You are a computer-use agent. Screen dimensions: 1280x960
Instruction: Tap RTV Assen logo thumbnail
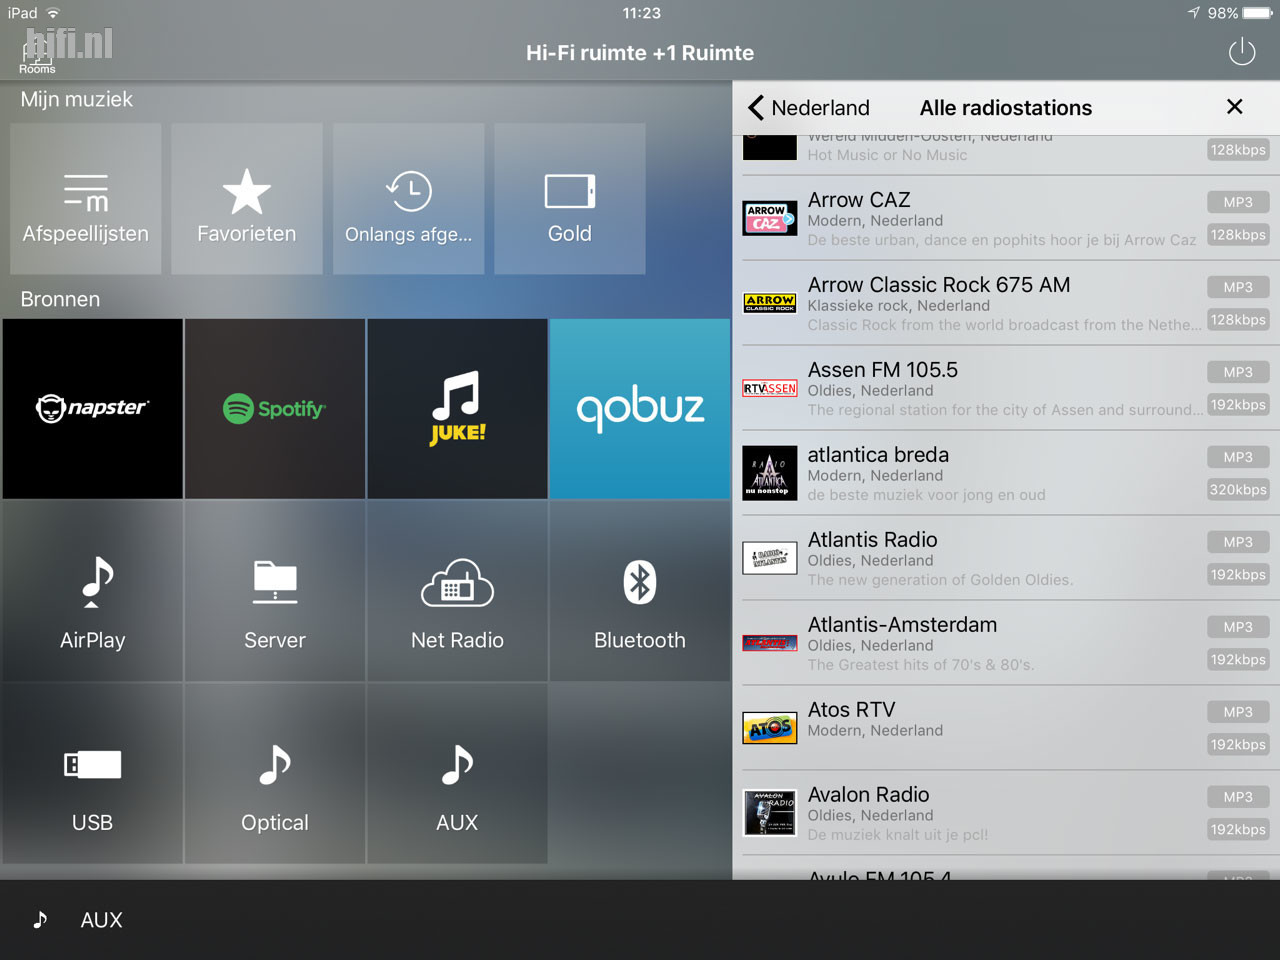[x=770, y=388]
